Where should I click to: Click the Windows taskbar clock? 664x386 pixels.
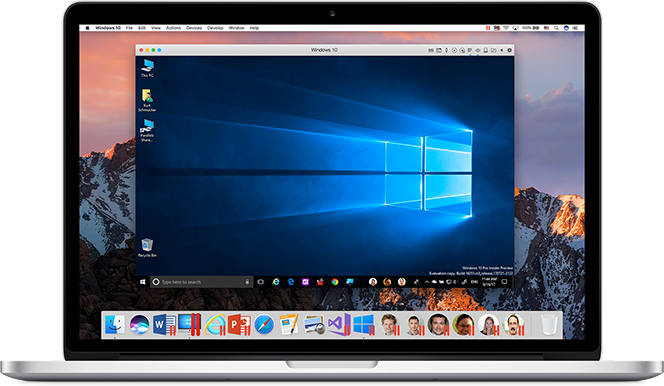(x=489, y=282)
